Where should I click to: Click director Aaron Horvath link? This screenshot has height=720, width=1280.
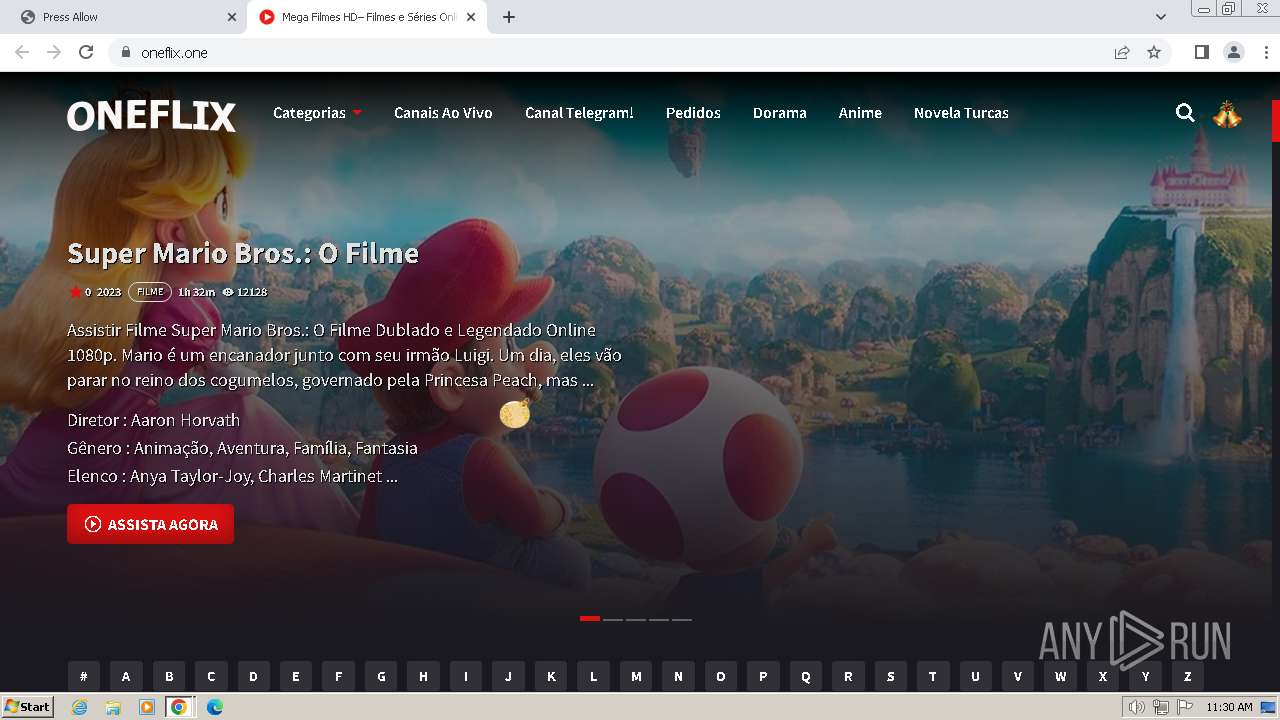click(185, 420)
